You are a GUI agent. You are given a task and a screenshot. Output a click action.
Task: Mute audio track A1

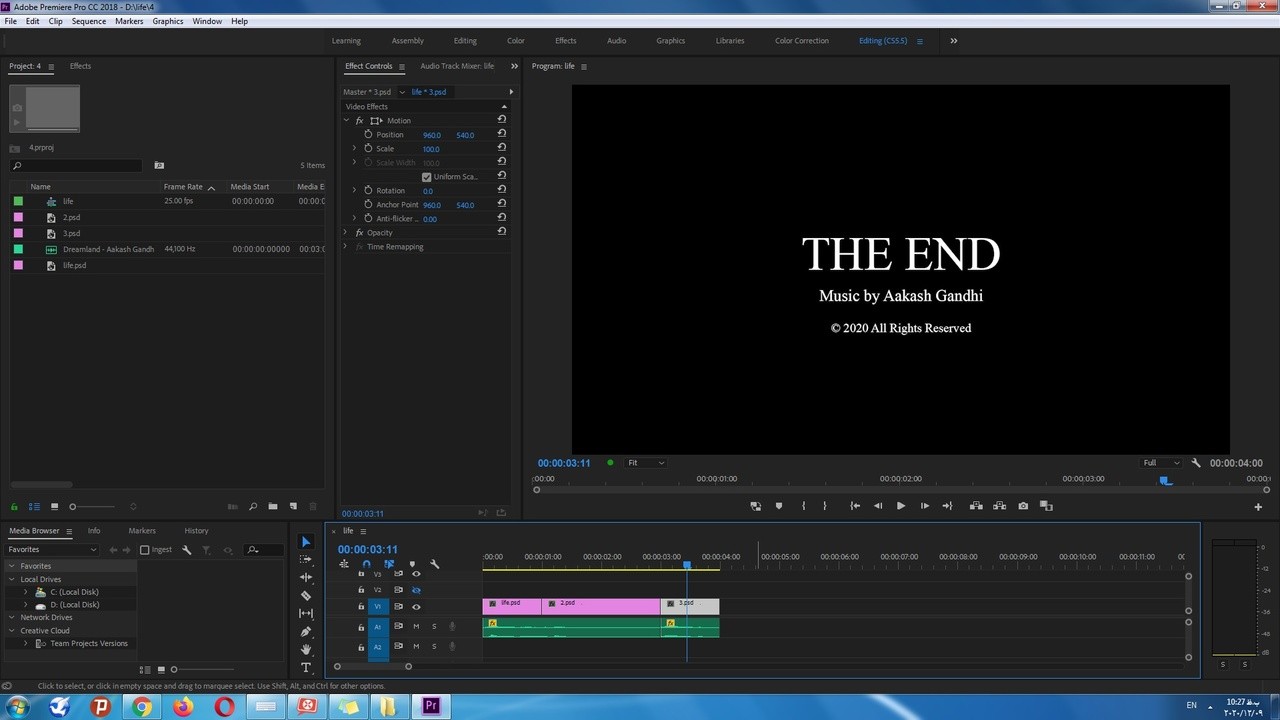pyautogui.click(x=416, y=627)
